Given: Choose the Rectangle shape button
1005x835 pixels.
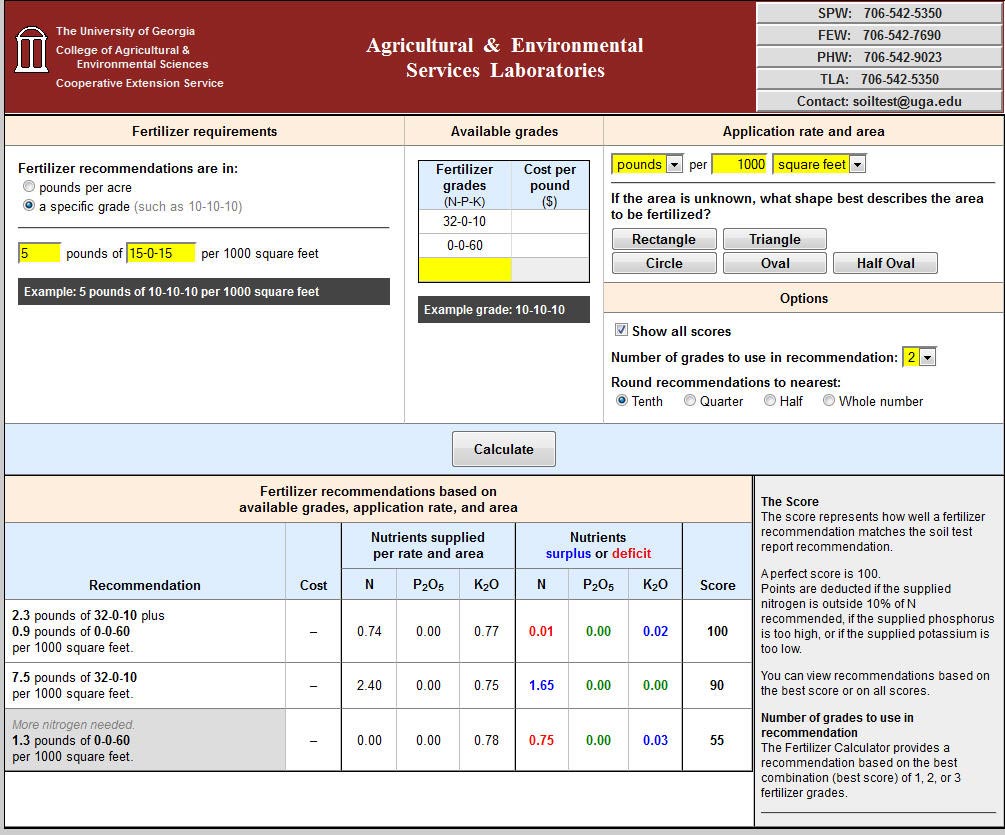Looking at the screenshot, I should pyautogui.click(x=664, y=239).
